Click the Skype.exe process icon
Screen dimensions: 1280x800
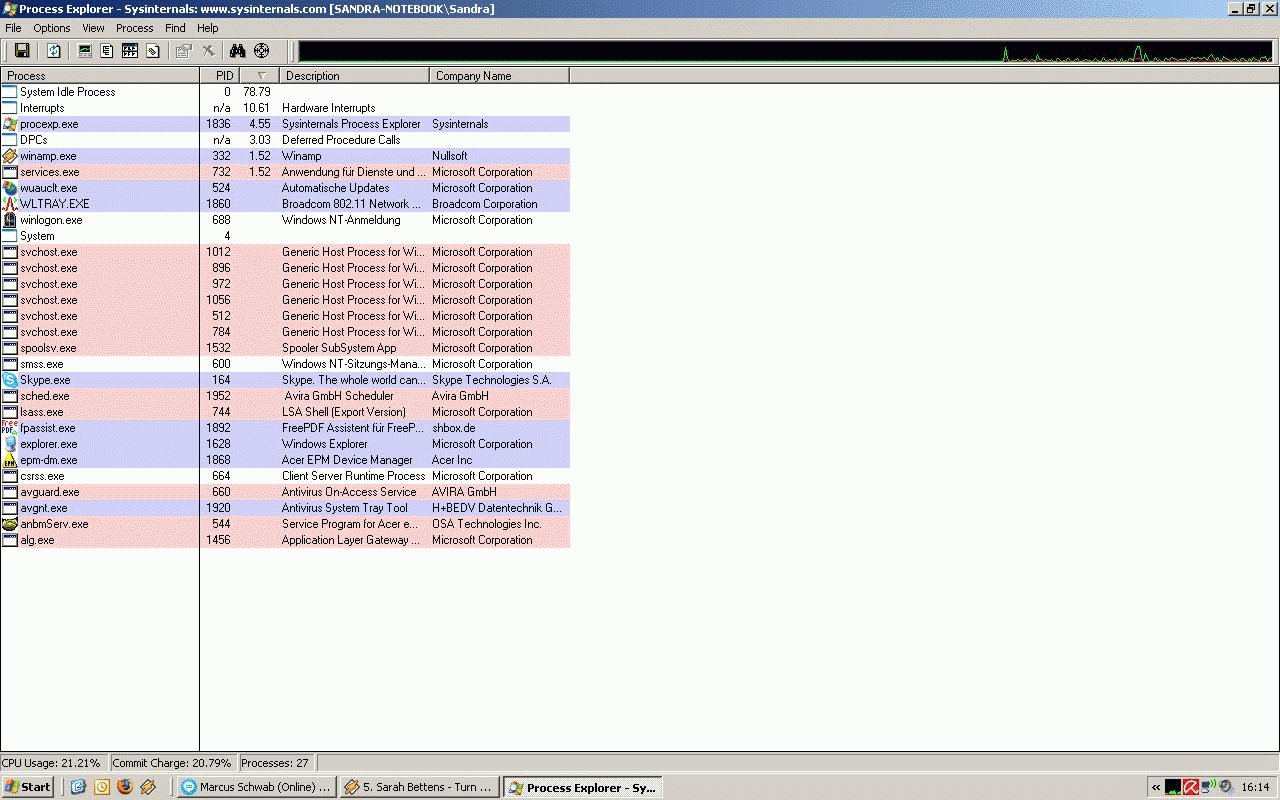[10, 380]
